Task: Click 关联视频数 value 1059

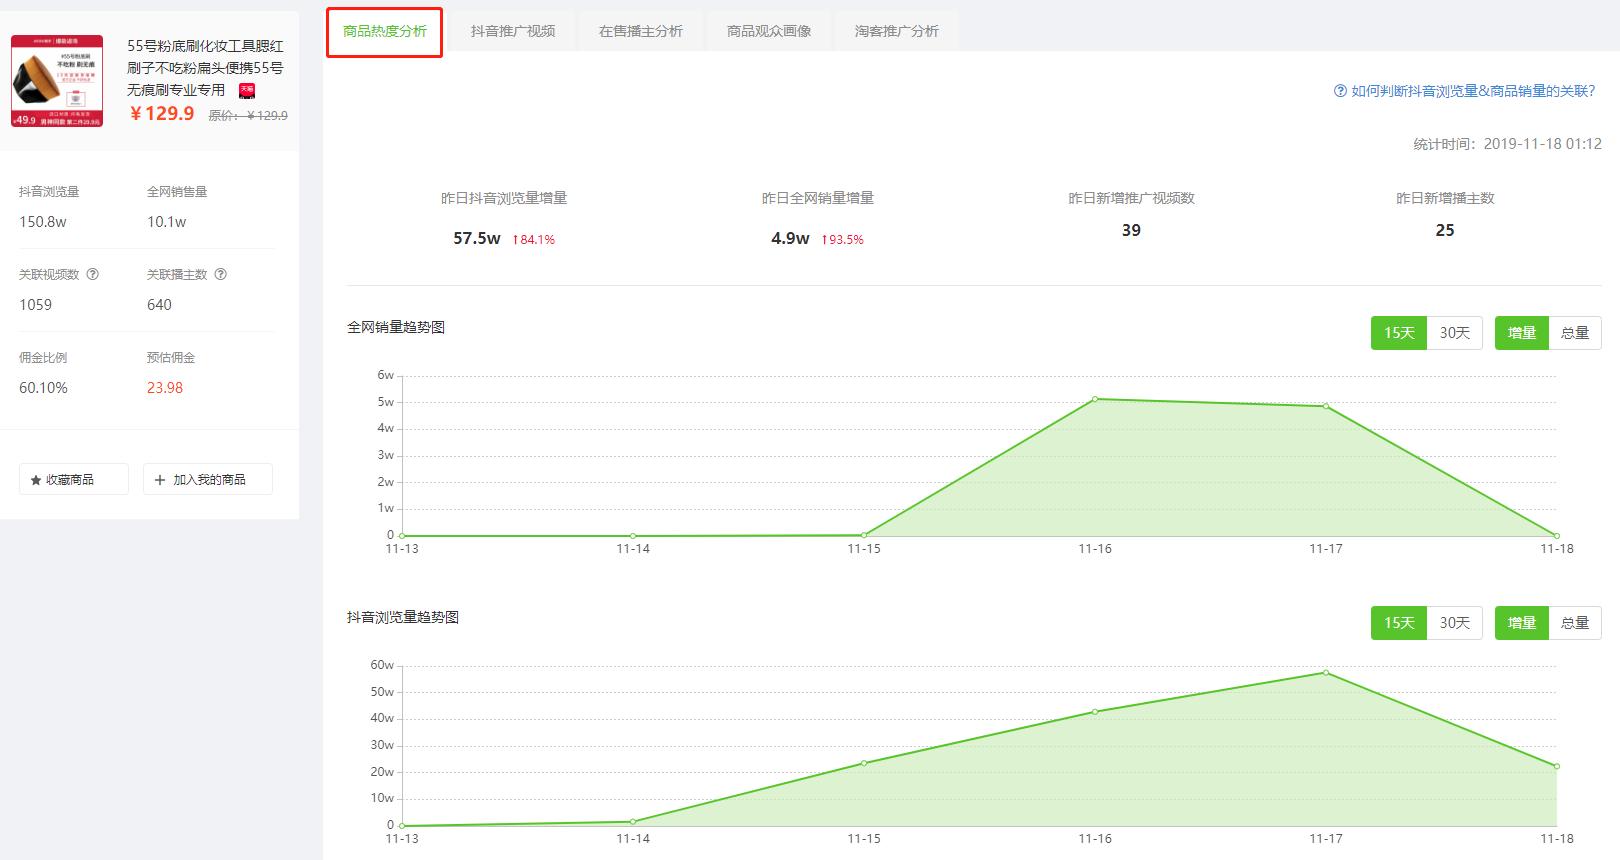Action: [x=35, y=305]
